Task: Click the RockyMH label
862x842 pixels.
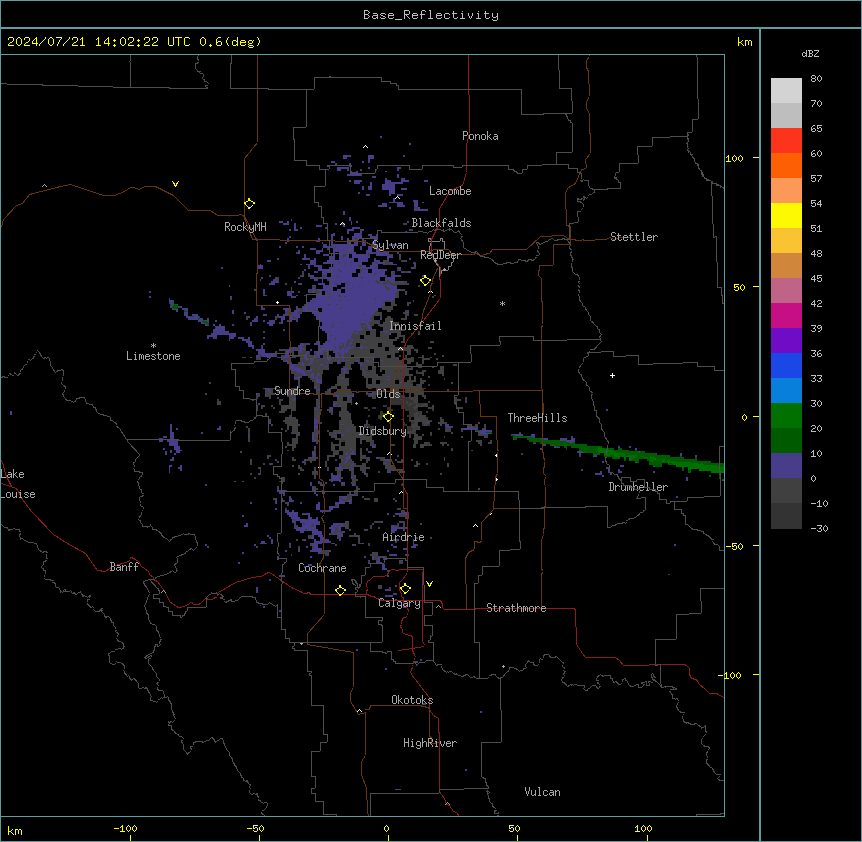Action: 245,227
